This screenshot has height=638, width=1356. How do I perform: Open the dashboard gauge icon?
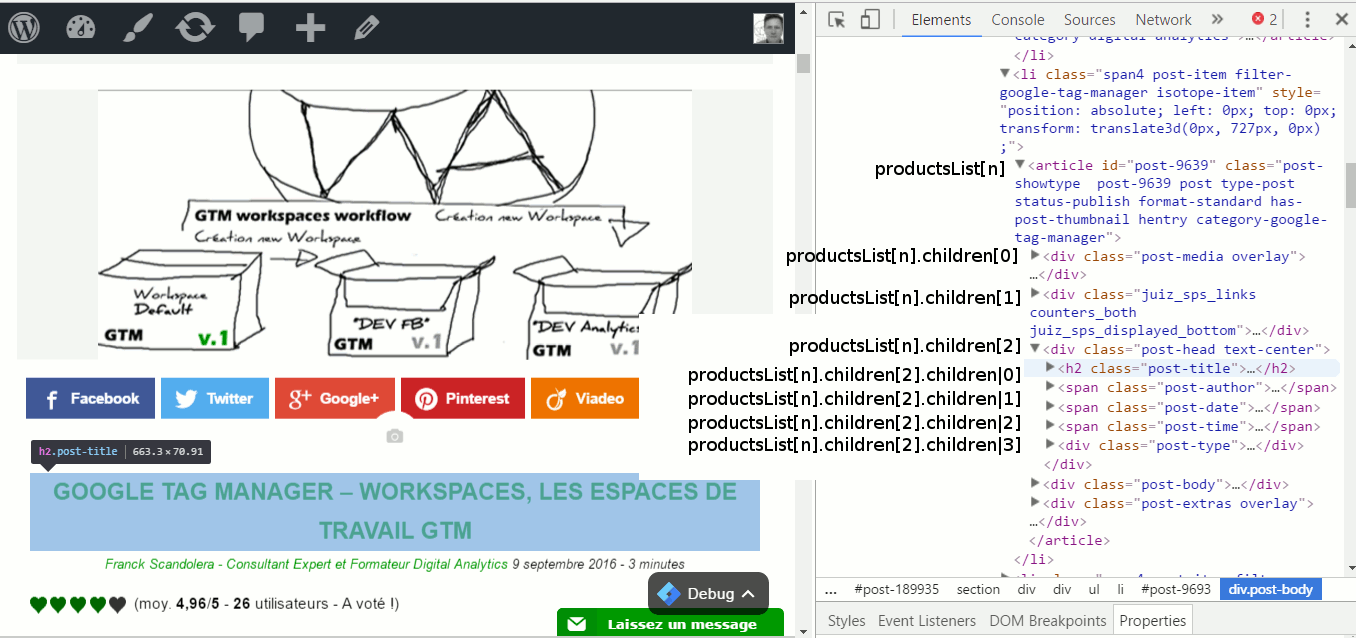(82, 27)
